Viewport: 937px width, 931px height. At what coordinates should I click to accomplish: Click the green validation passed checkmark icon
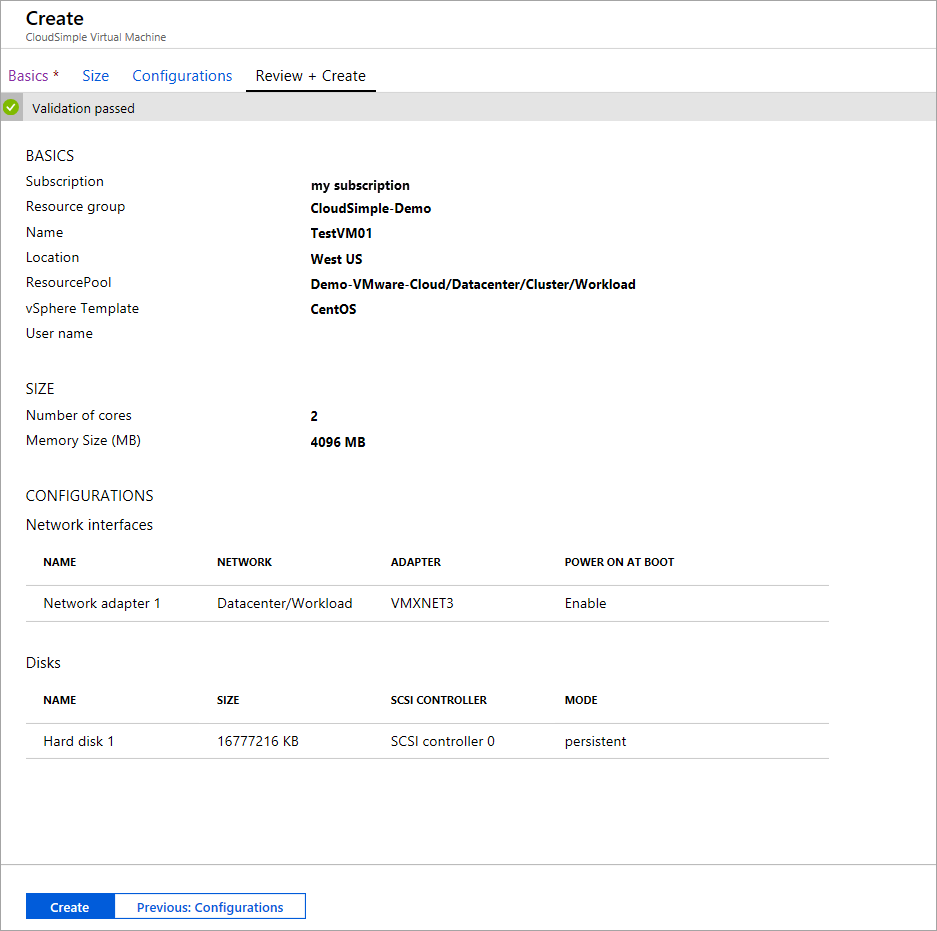10,107
